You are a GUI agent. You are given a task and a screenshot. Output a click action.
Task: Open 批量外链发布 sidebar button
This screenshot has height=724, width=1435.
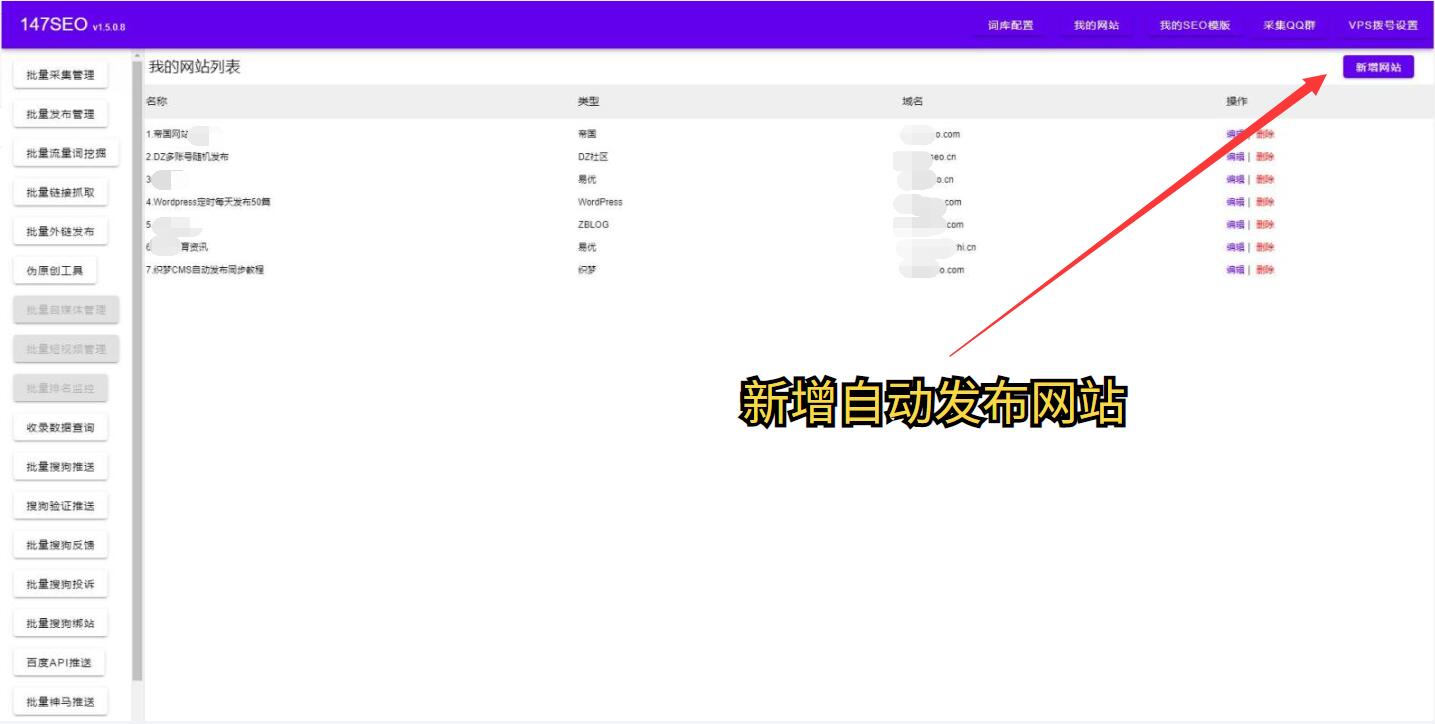[60, 232]
